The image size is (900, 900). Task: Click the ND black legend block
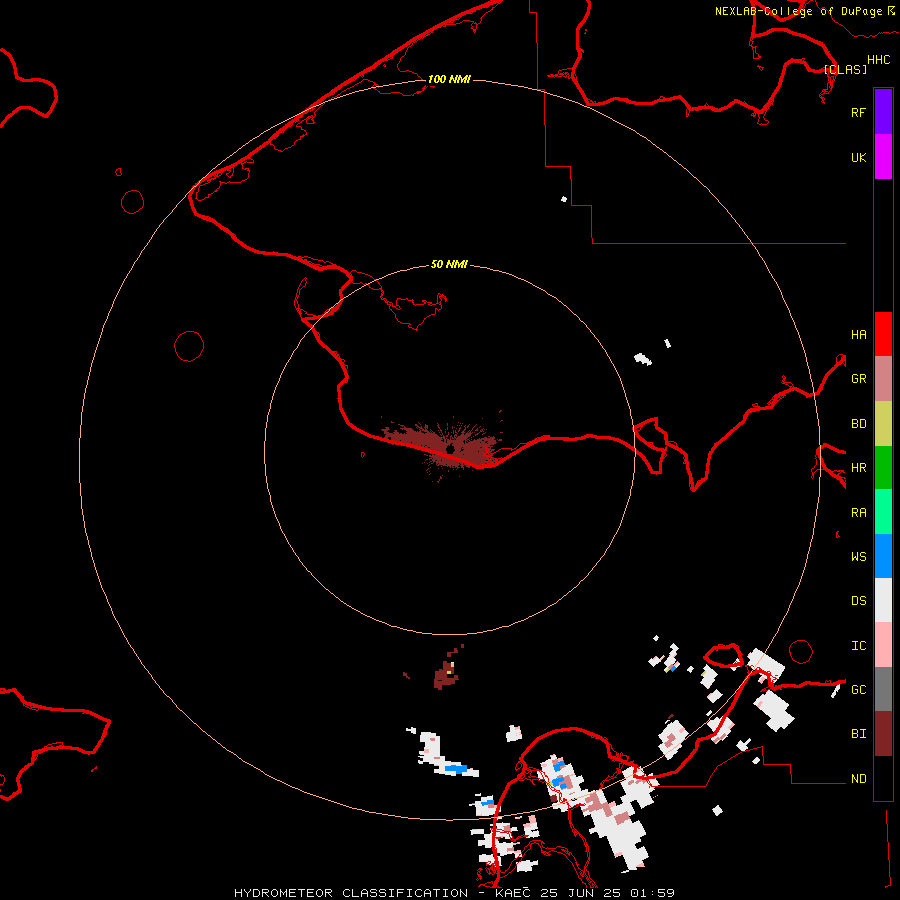[x=883, y=778]
